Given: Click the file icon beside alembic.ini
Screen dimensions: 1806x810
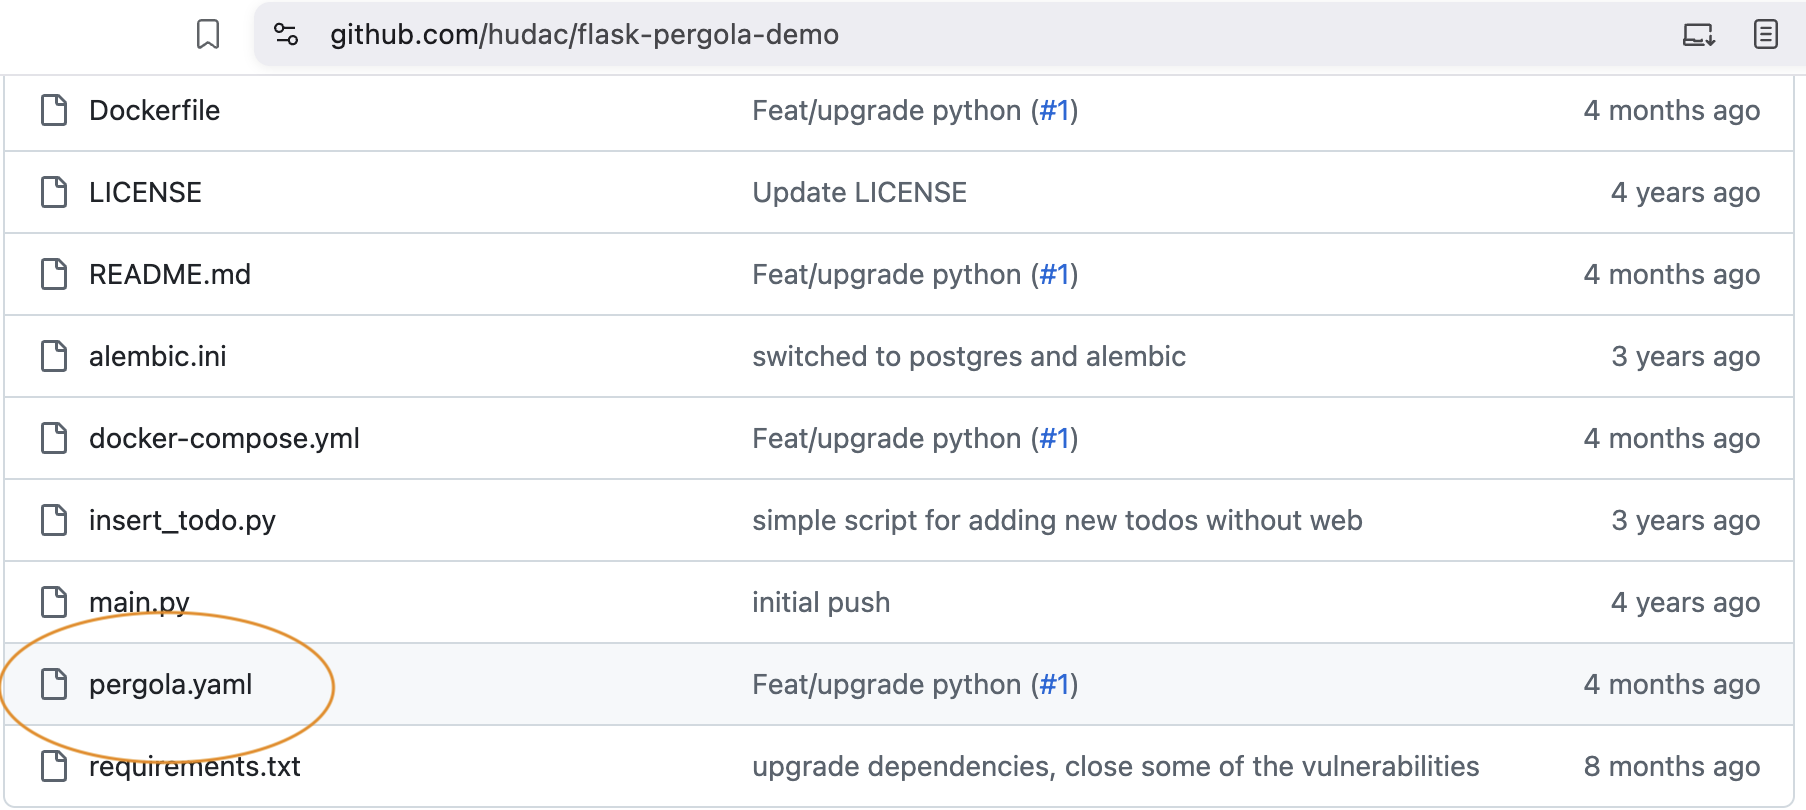Looking at the screenshot, I should click(x=53, y=356).
